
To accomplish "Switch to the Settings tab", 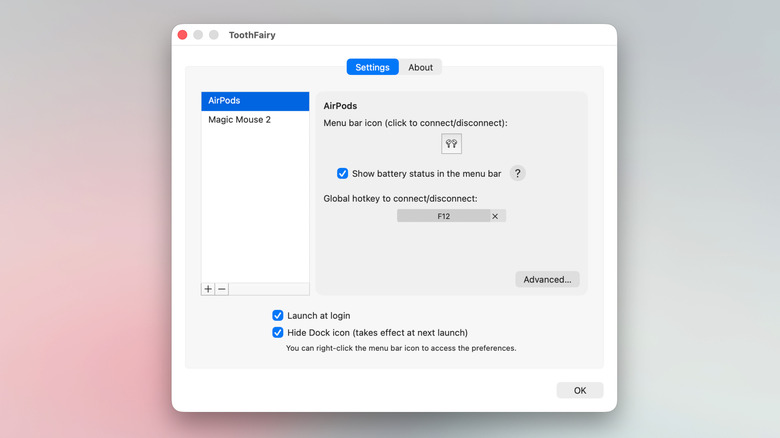I will (373, 67).
